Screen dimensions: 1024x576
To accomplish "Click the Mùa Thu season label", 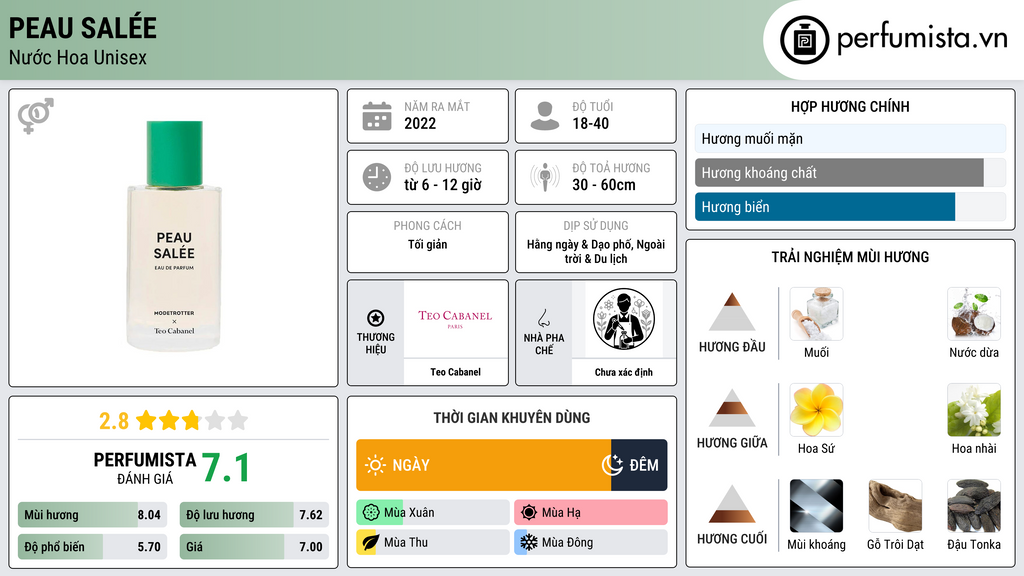I will (x=406, y=543).
